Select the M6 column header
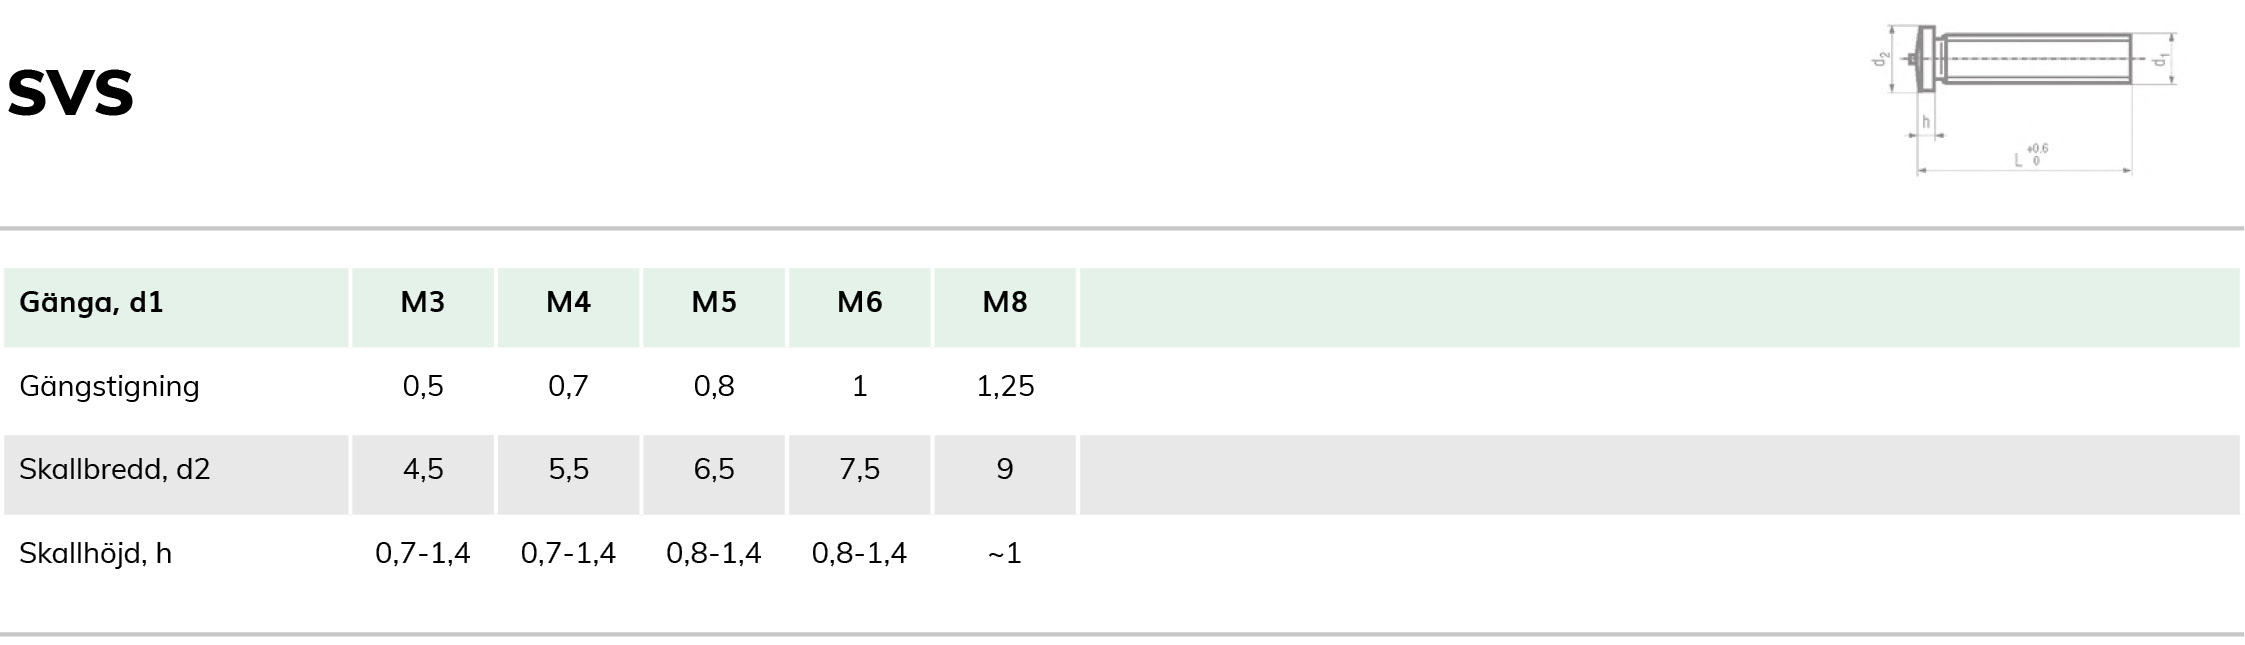The image size is (2245, 645). (x=860, y=308)
